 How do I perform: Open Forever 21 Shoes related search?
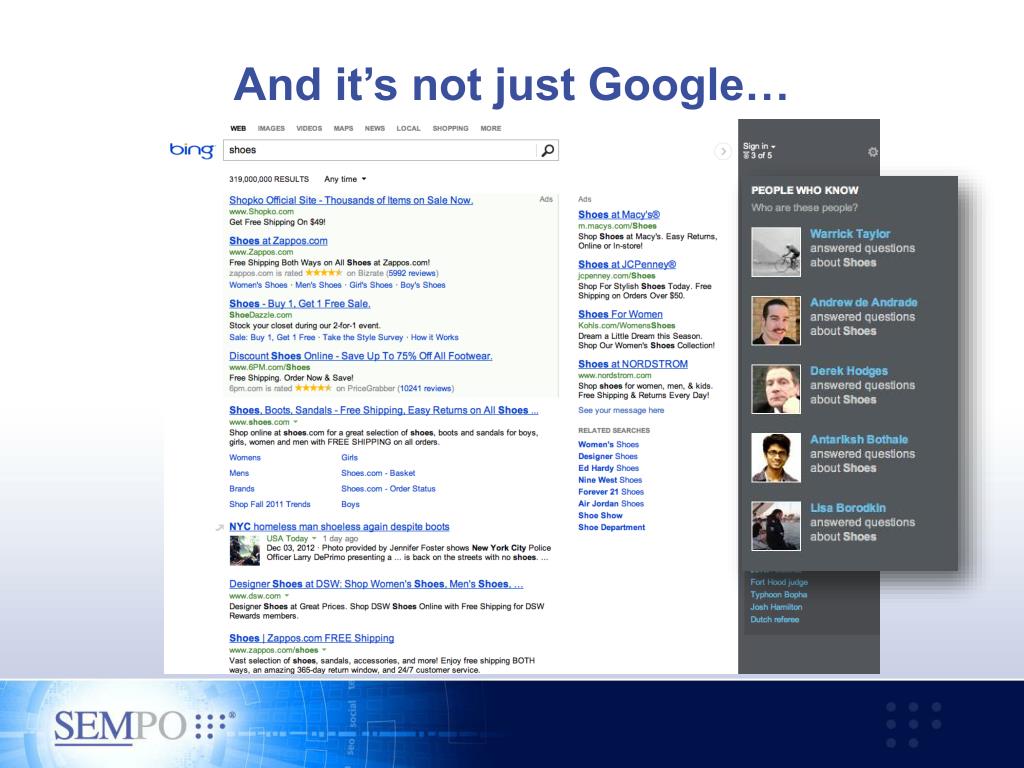[x=611, y=492]
